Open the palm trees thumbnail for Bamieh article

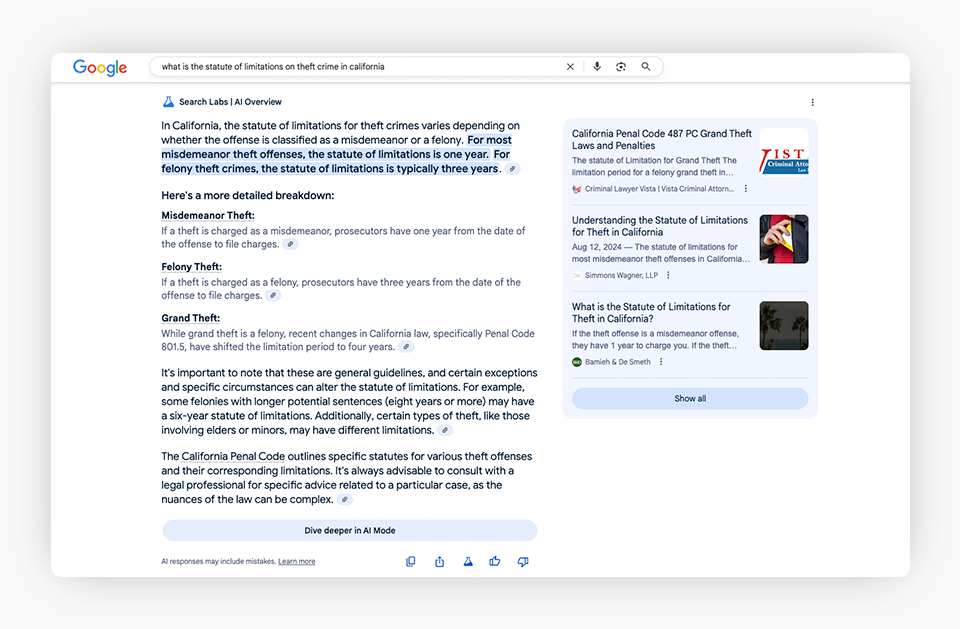click(784, 325)
